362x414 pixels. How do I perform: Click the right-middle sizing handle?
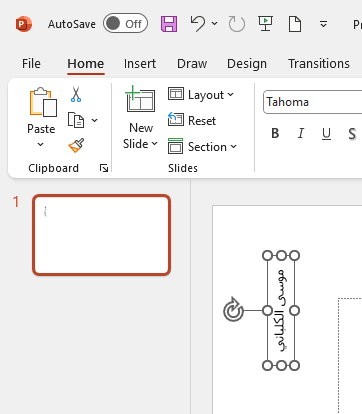[294, 311]
